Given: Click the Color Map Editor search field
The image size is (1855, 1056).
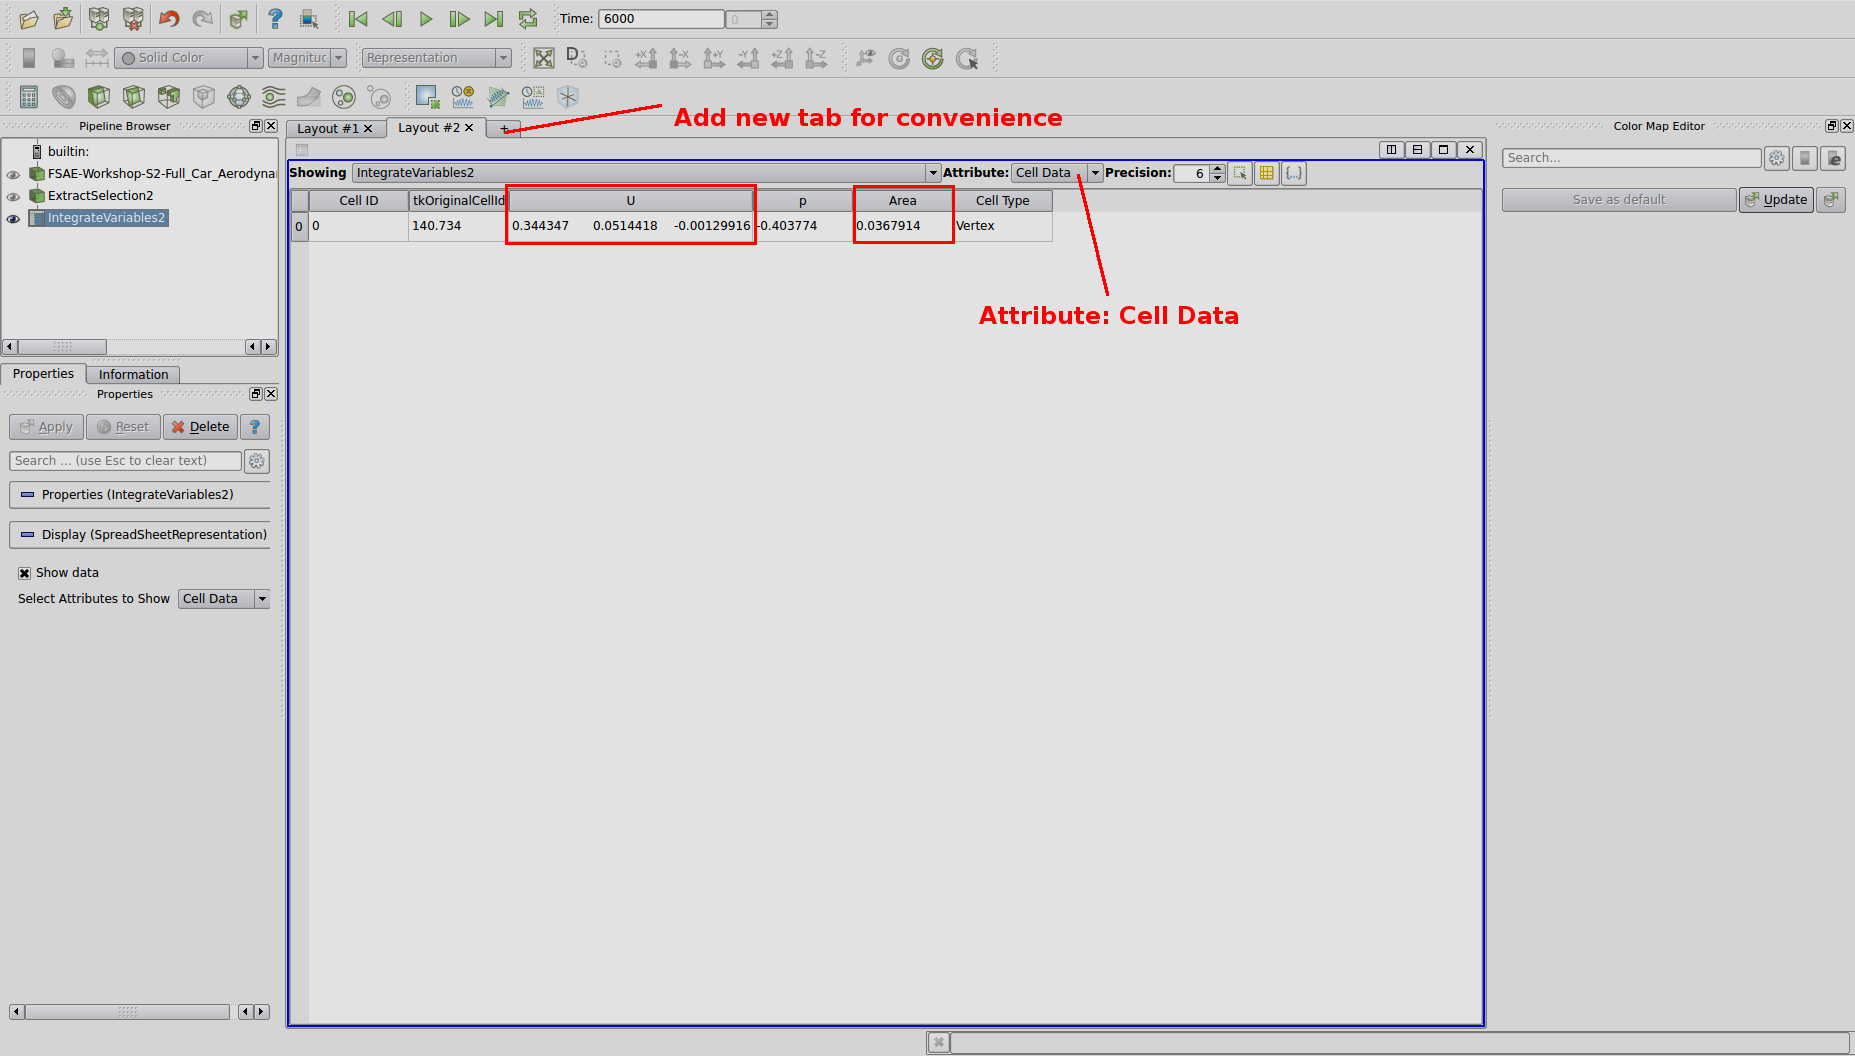Looking at the screenshot, I should pos(1631,158).
